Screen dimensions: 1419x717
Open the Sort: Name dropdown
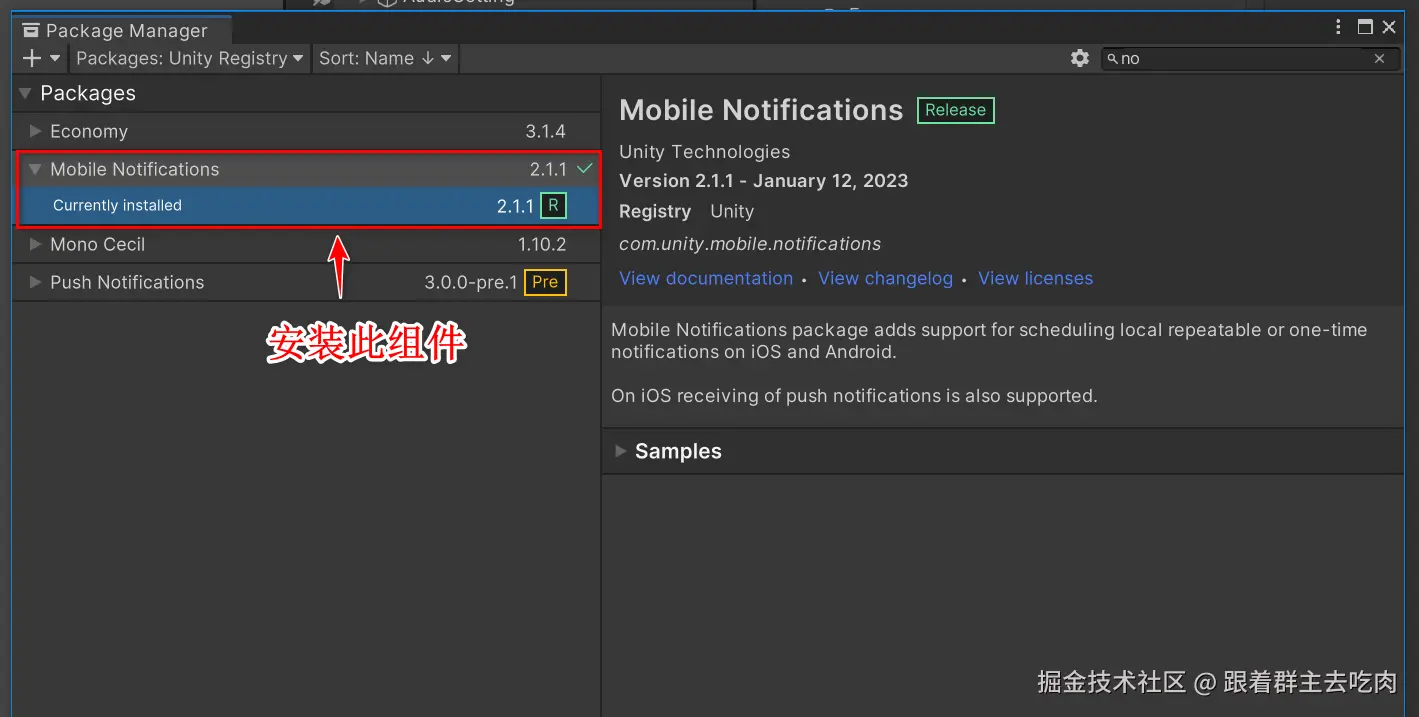385,58
